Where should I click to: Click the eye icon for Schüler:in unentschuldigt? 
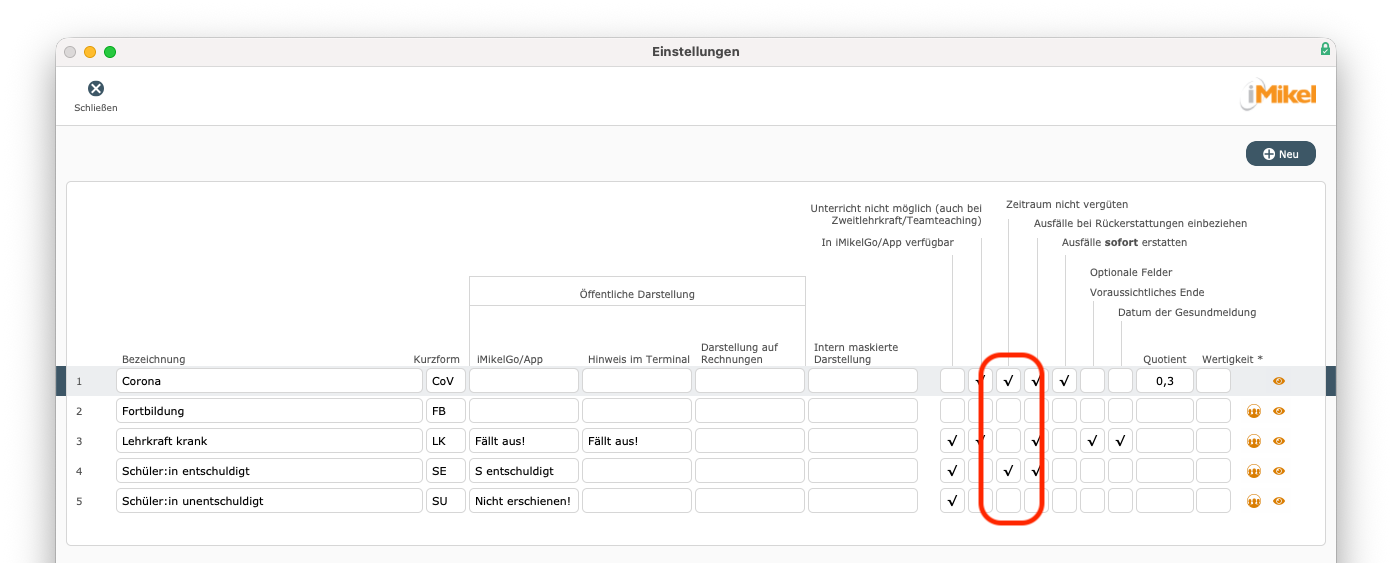pos(1279,501)
